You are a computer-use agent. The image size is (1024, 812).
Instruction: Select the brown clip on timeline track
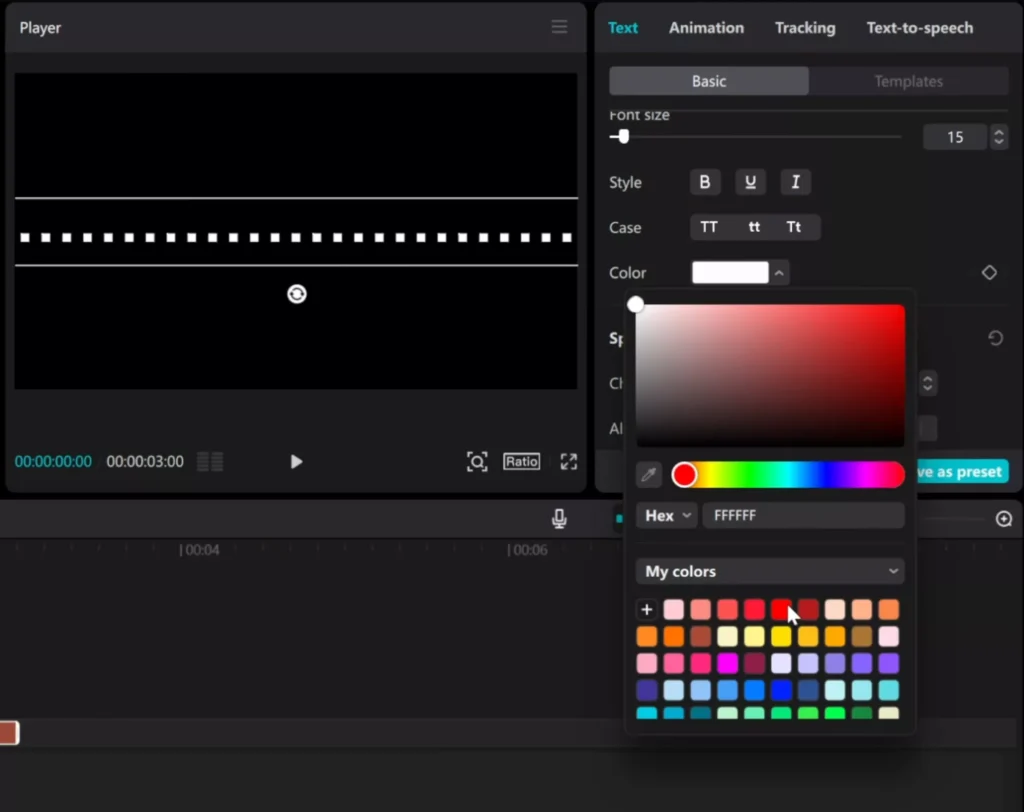pos(9,733)
